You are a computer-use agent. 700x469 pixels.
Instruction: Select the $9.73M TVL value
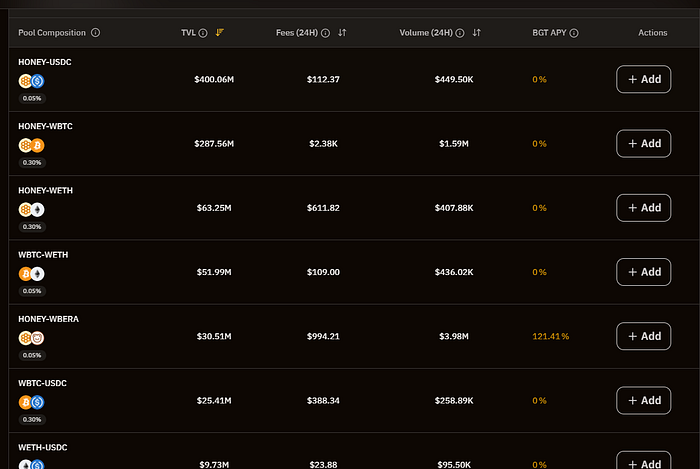pos(214,465)
